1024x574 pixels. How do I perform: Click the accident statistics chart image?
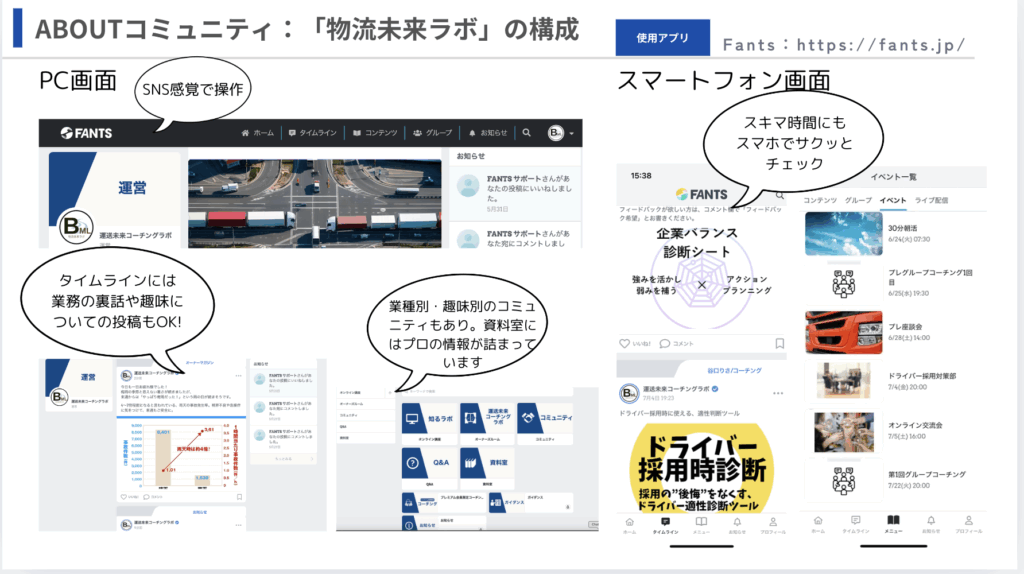[181, 455]
